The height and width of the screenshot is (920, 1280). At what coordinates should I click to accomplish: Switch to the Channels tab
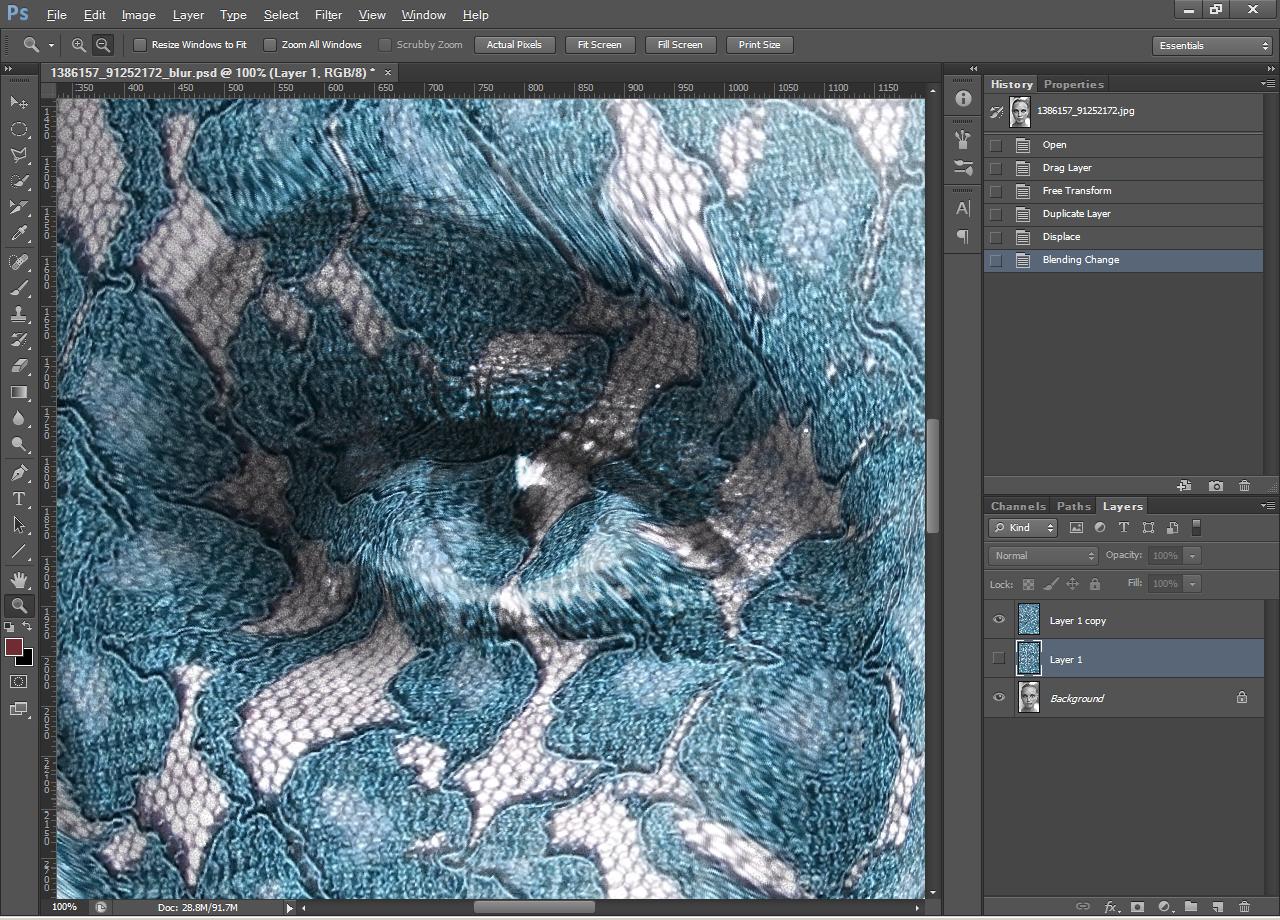(x=1018, y=506)
